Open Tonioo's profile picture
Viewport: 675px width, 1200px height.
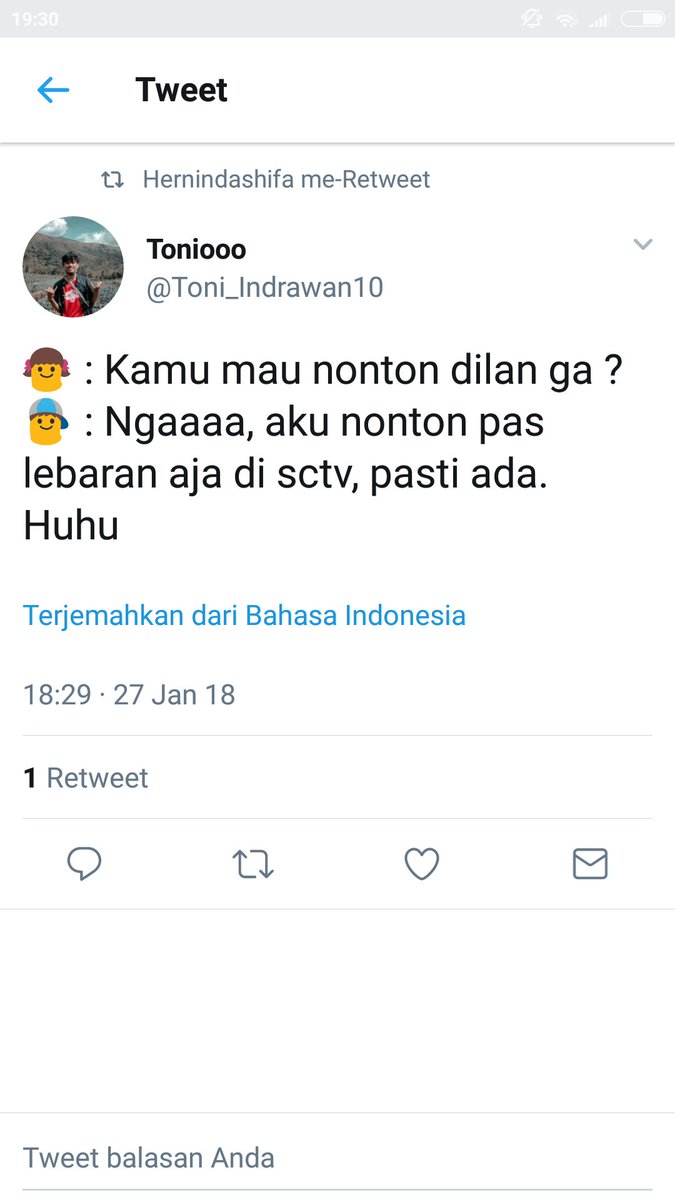tap(73, 267)
